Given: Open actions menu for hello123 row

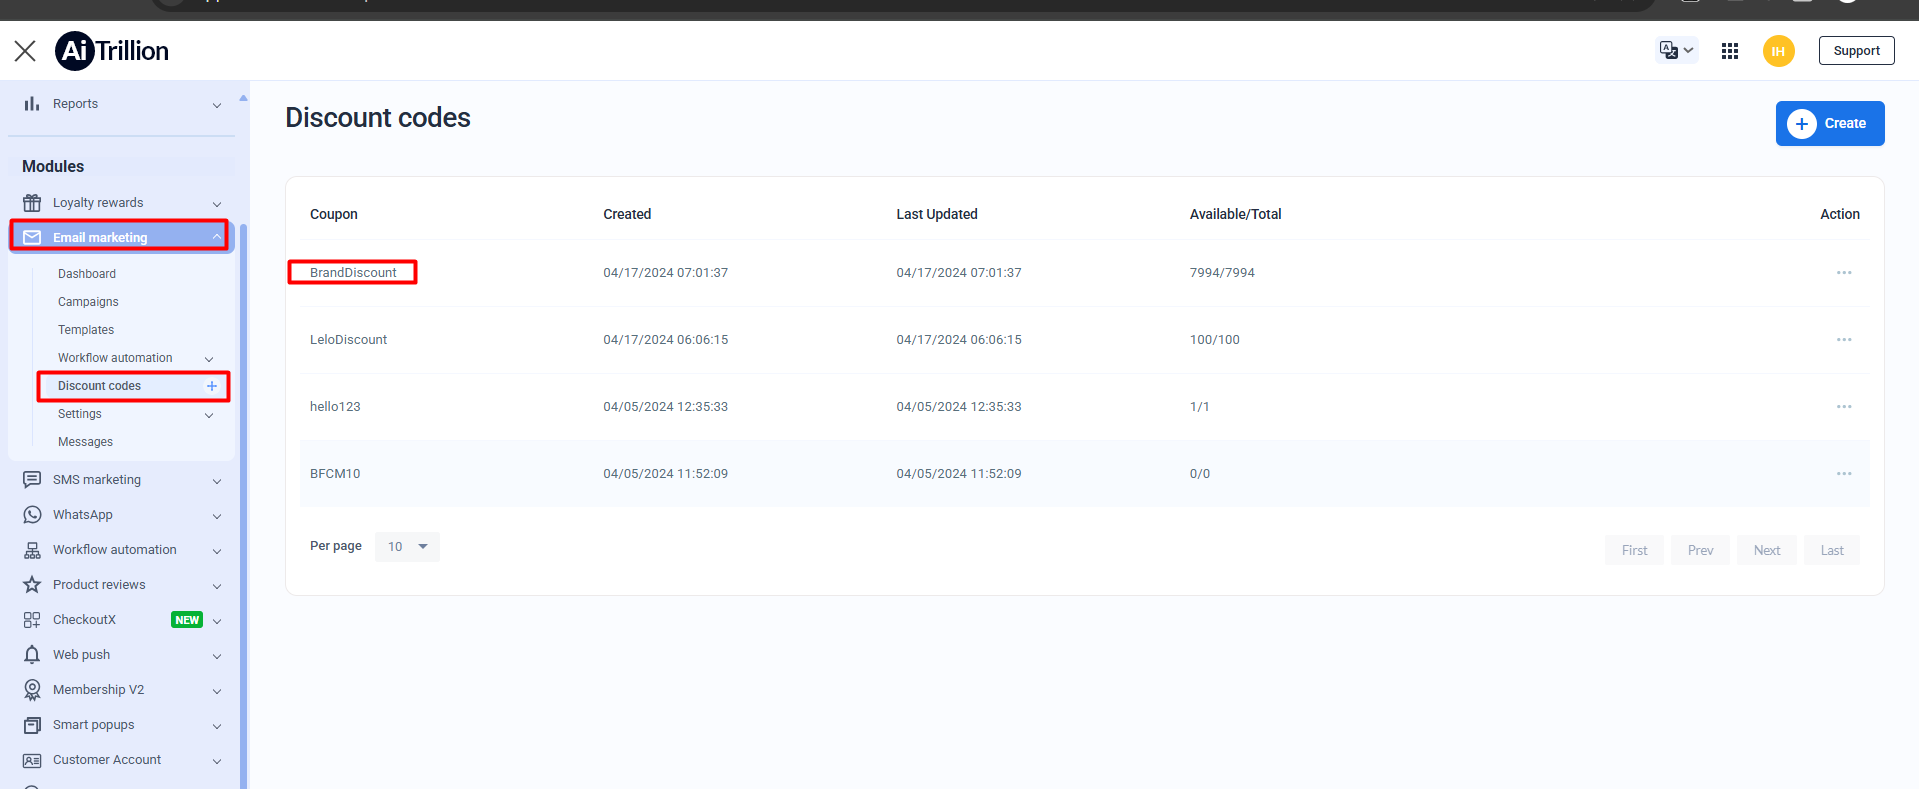Looking at the screenshot, I should click(1844, 407).
